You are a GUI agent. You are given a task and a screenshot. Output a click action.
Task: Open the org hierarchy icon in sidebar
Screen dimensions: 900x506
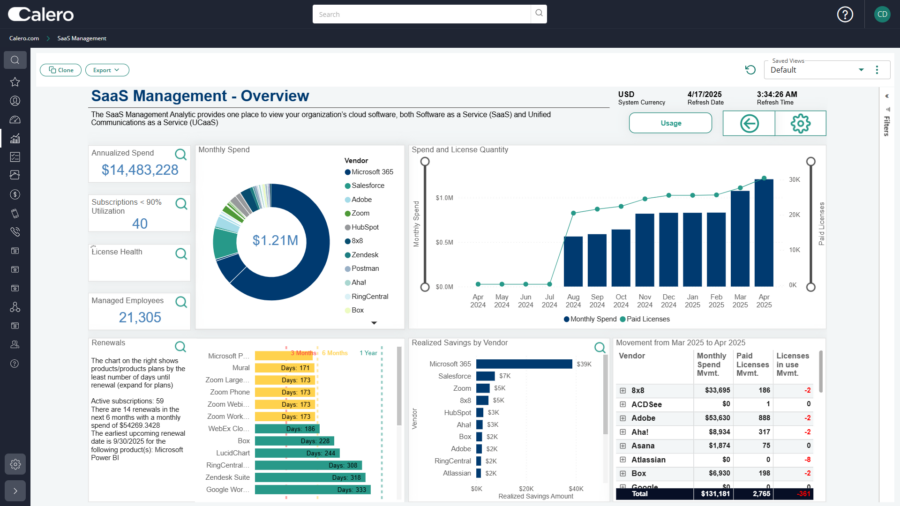tap(15, 307)
